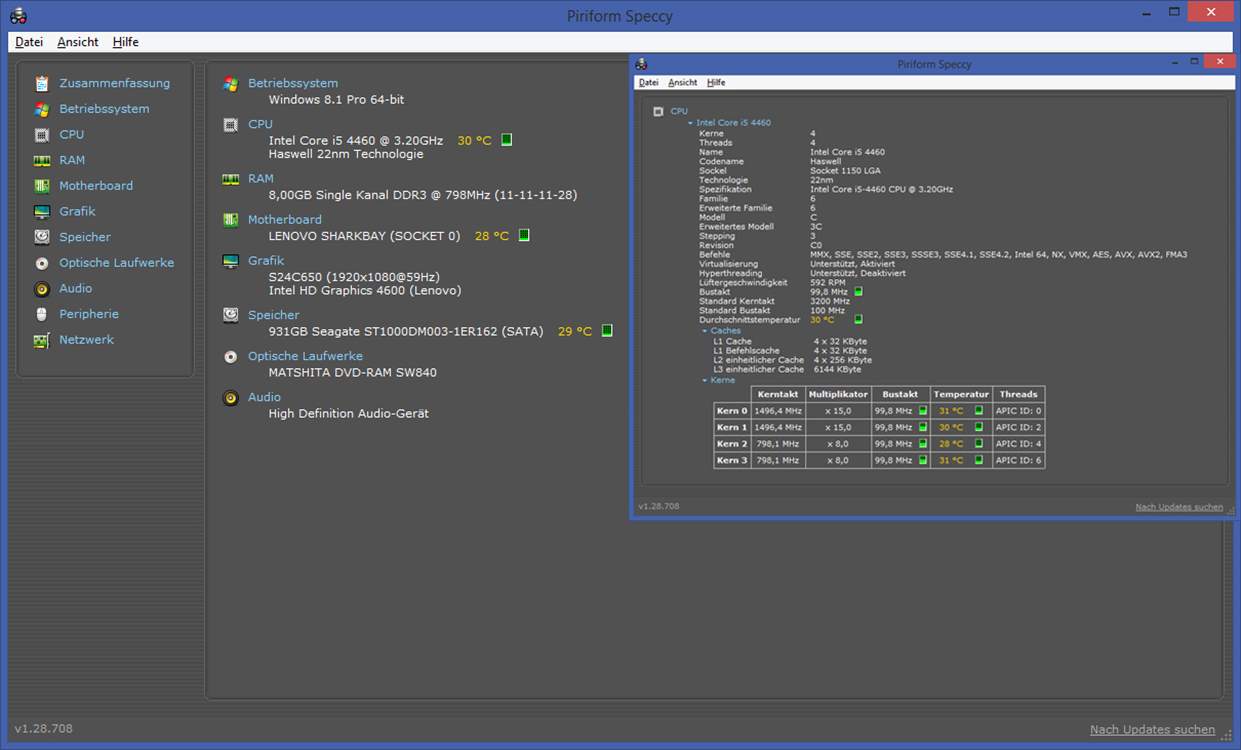
Task: Click version v1.28.708 in main status bar
Action: [x=43, y=729]
